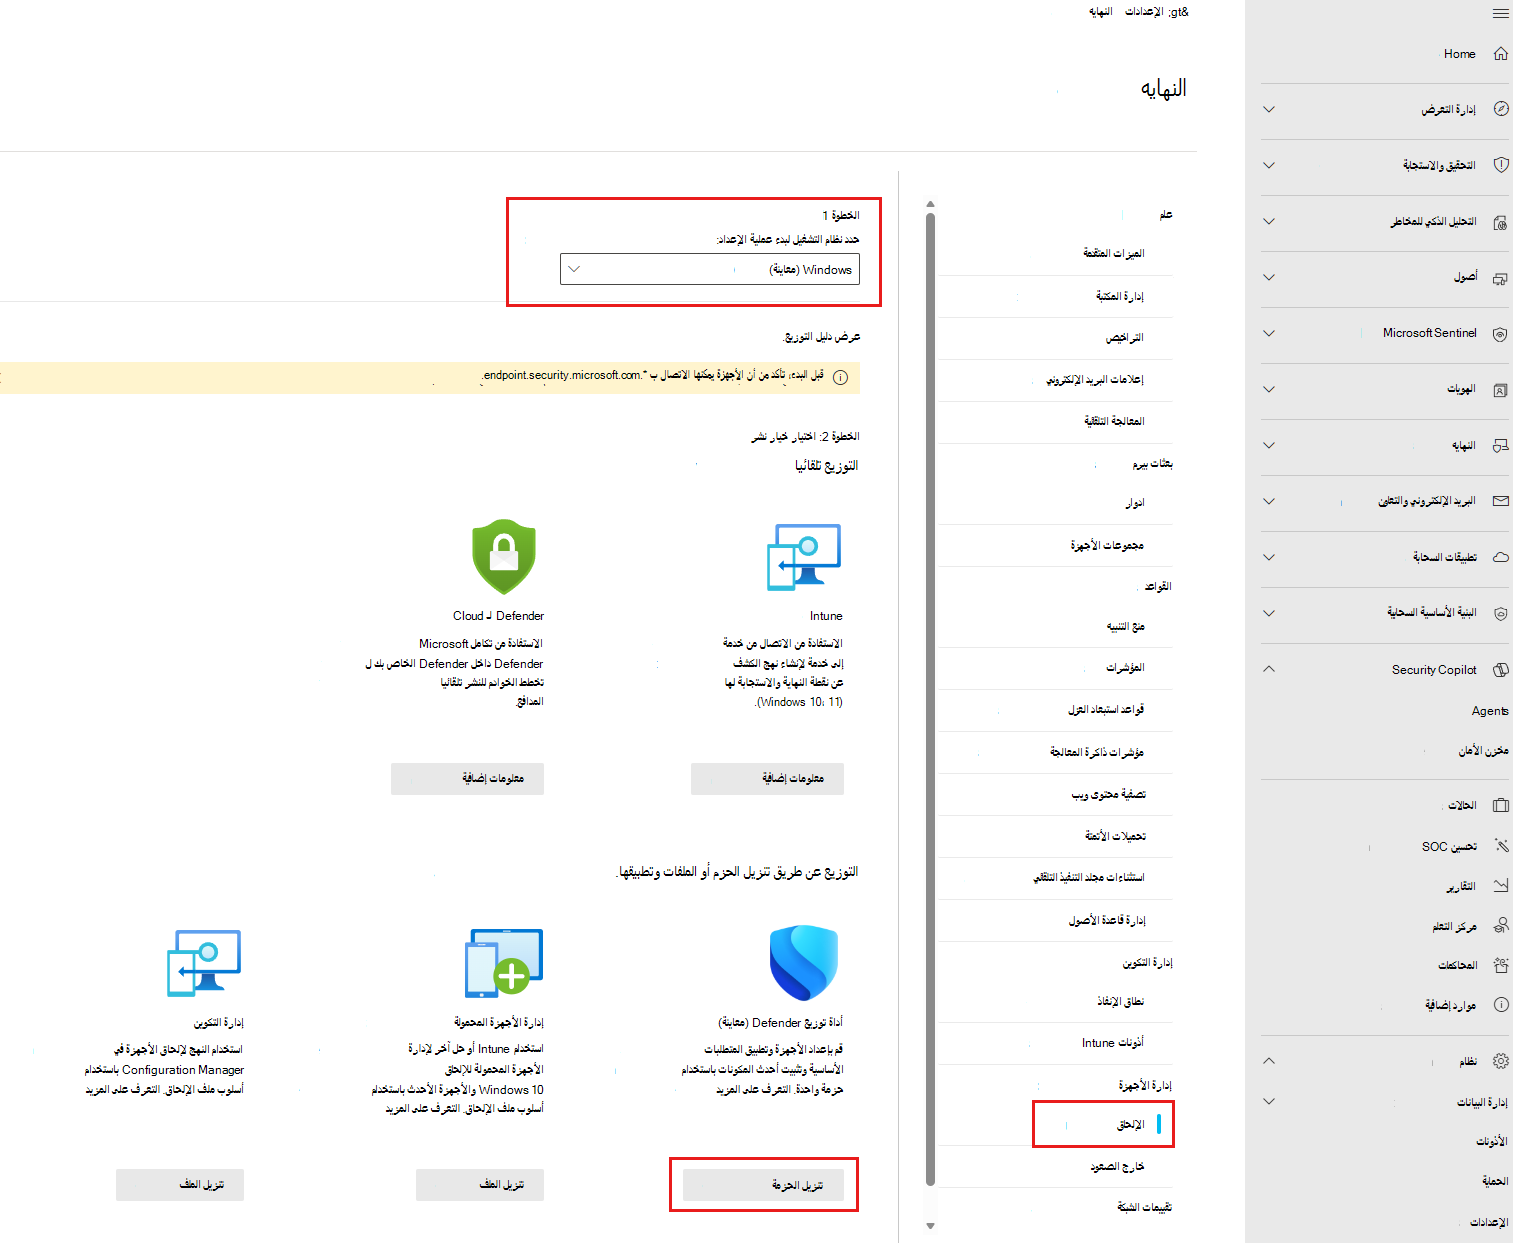Open التراخيص settings page
The image size is (1513, 1243).
[1125, 338]
